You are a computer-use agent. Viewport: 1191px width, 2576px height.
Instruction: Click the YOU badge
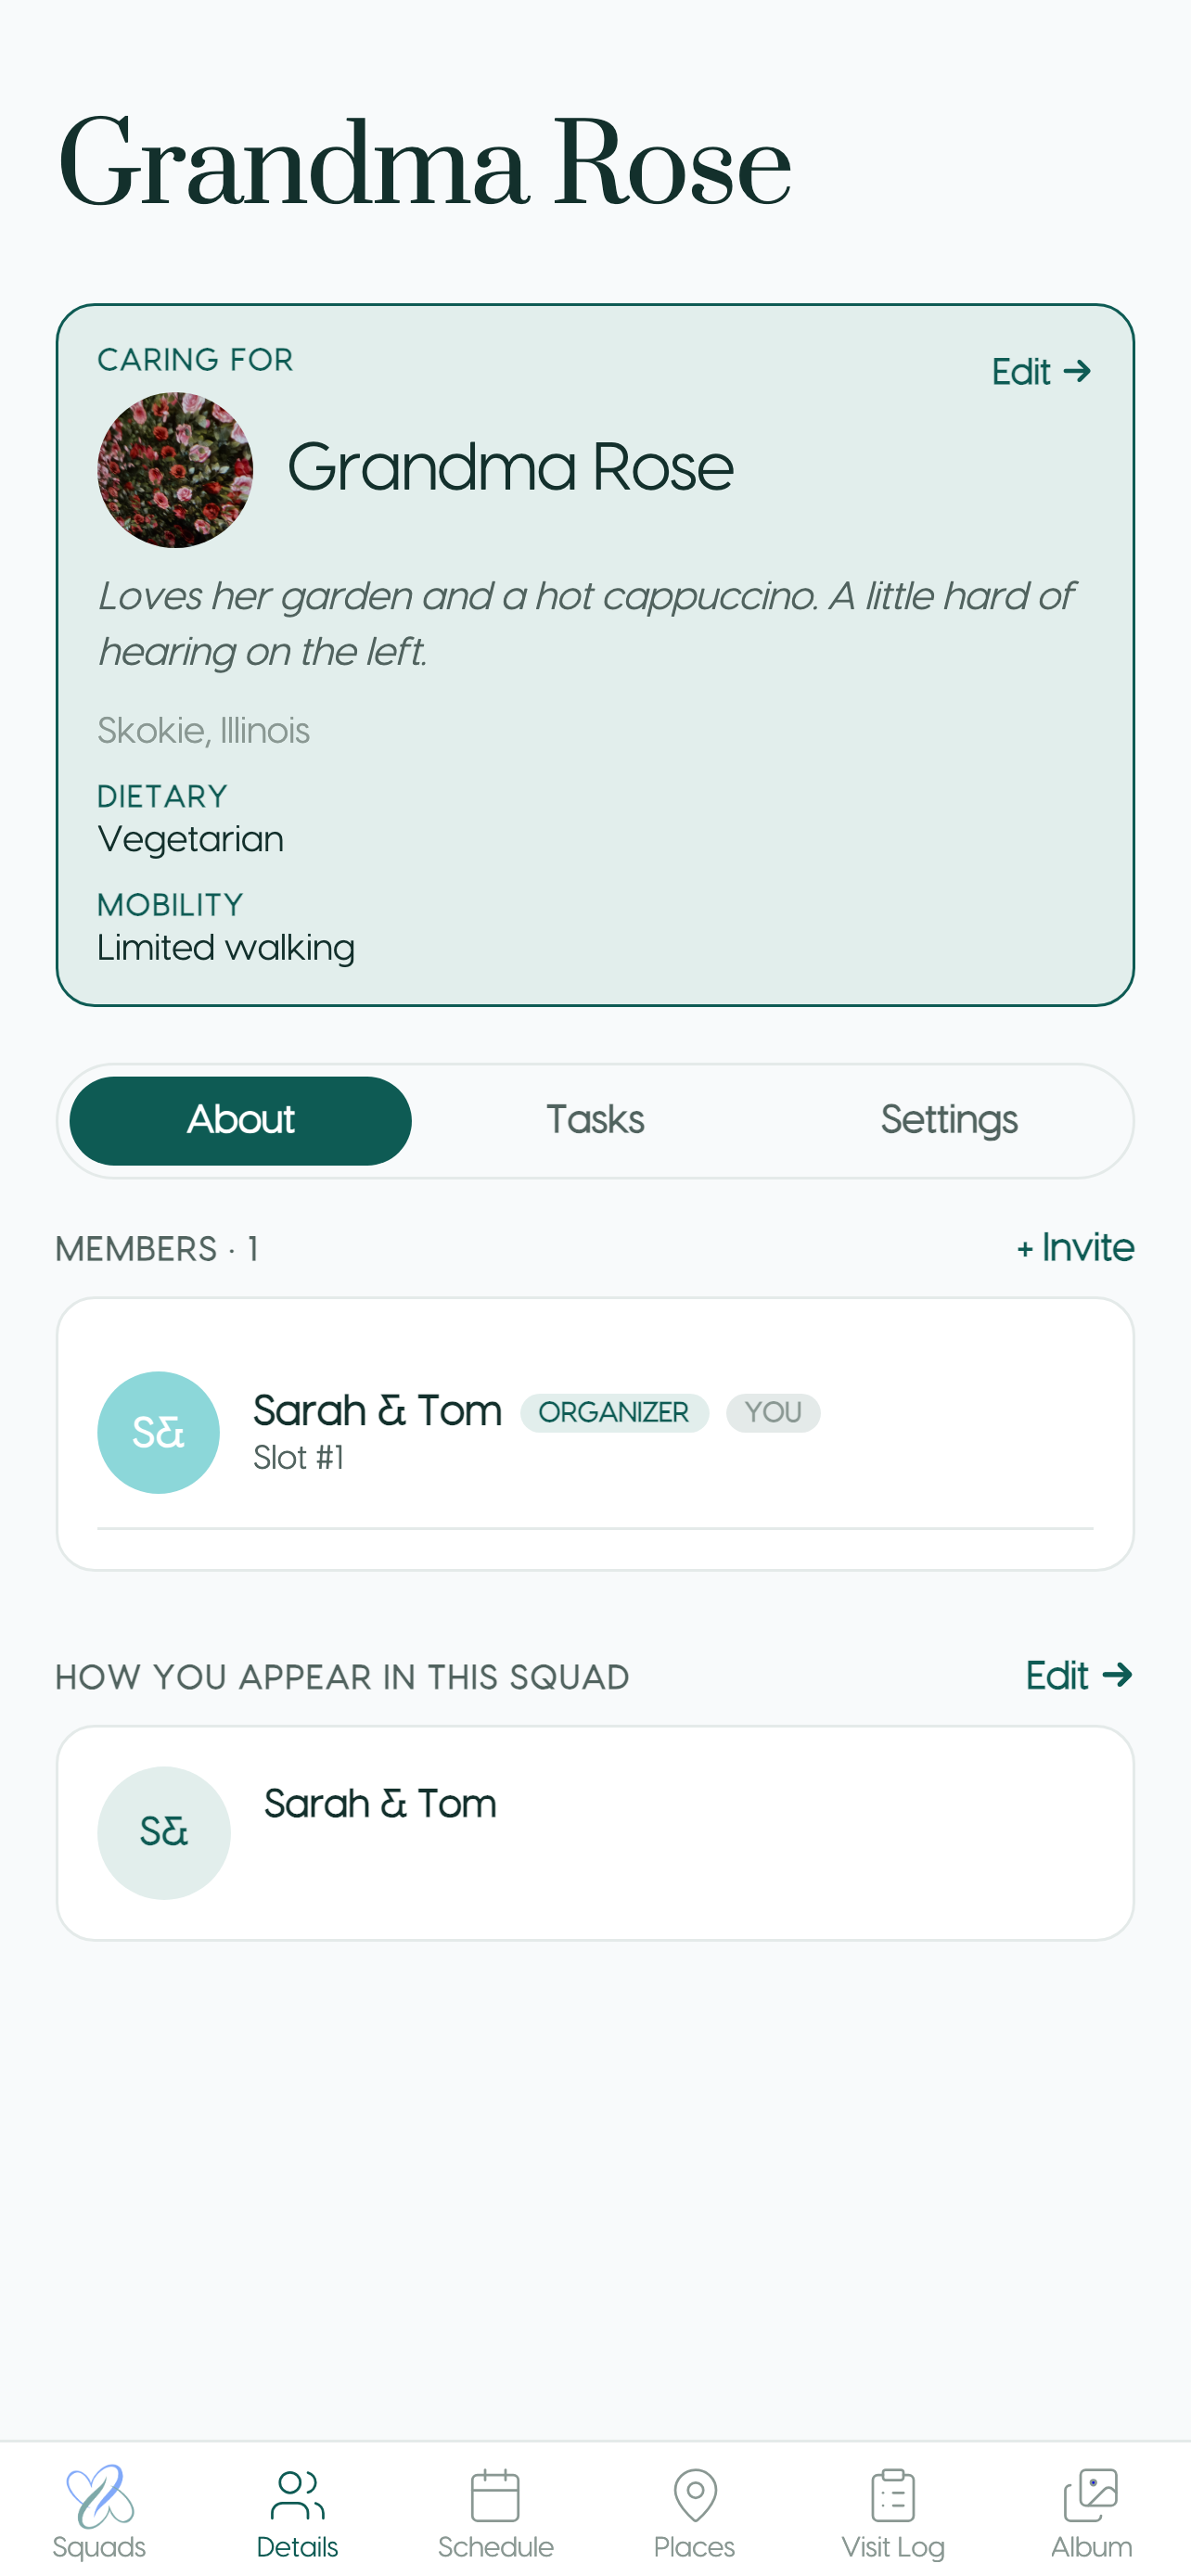pos(773,1413)
